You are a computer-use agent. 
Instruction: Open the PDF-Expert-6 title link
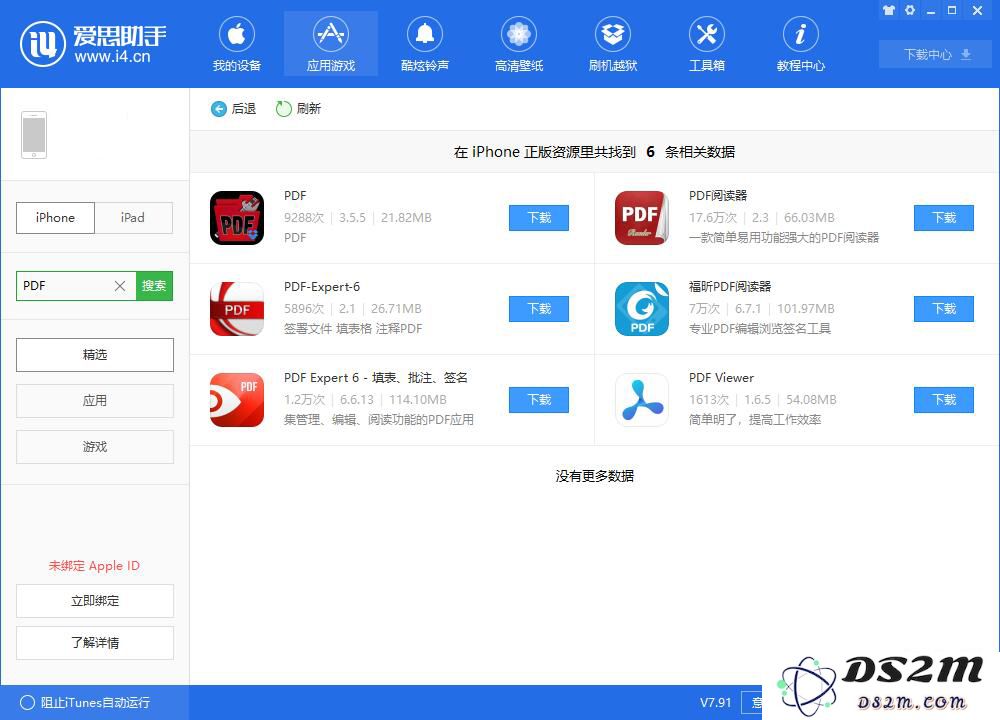coord(322,287)
